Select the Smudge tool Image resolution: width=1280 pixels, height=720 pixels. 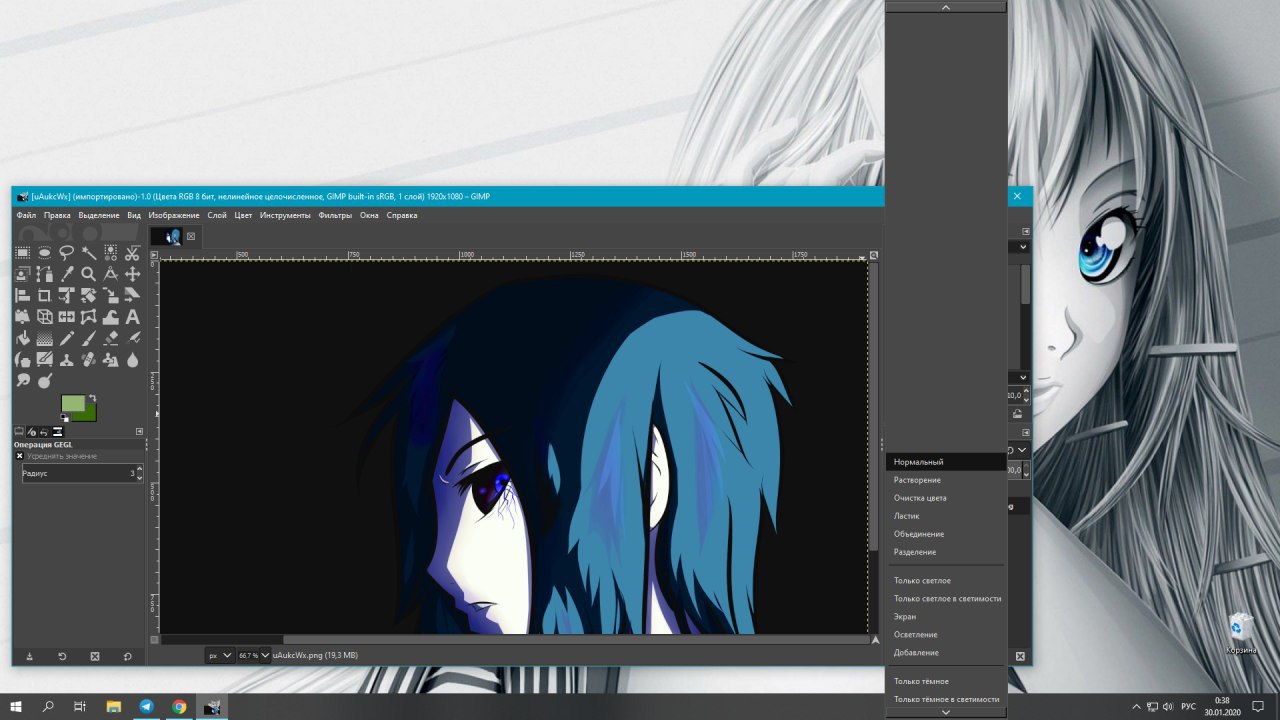(x=23, y=380)
